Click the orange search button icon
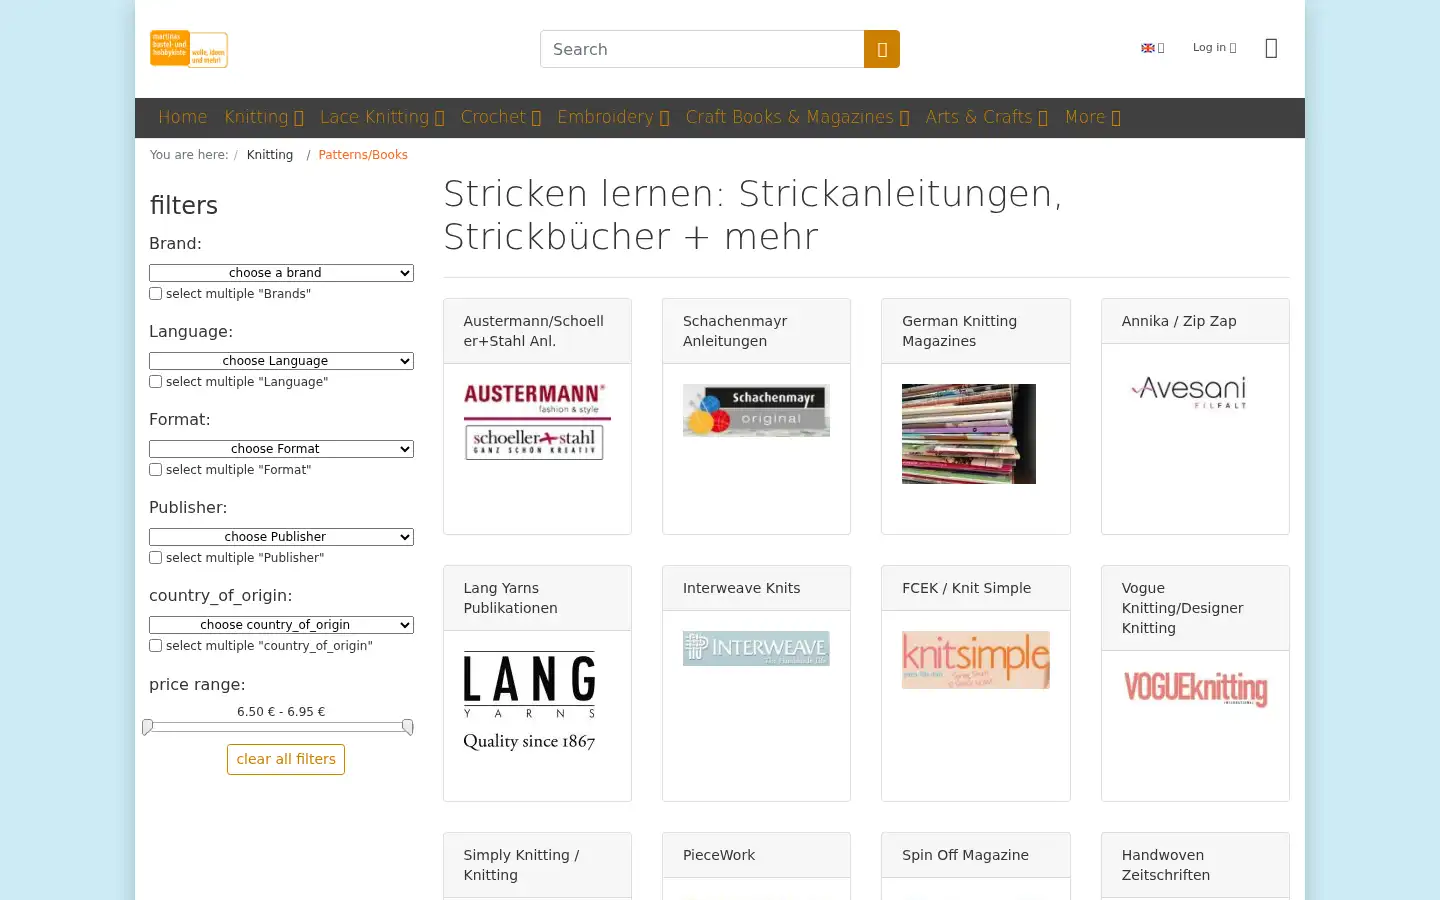This screenshot has height=900, width=1440. click(882, 49)
